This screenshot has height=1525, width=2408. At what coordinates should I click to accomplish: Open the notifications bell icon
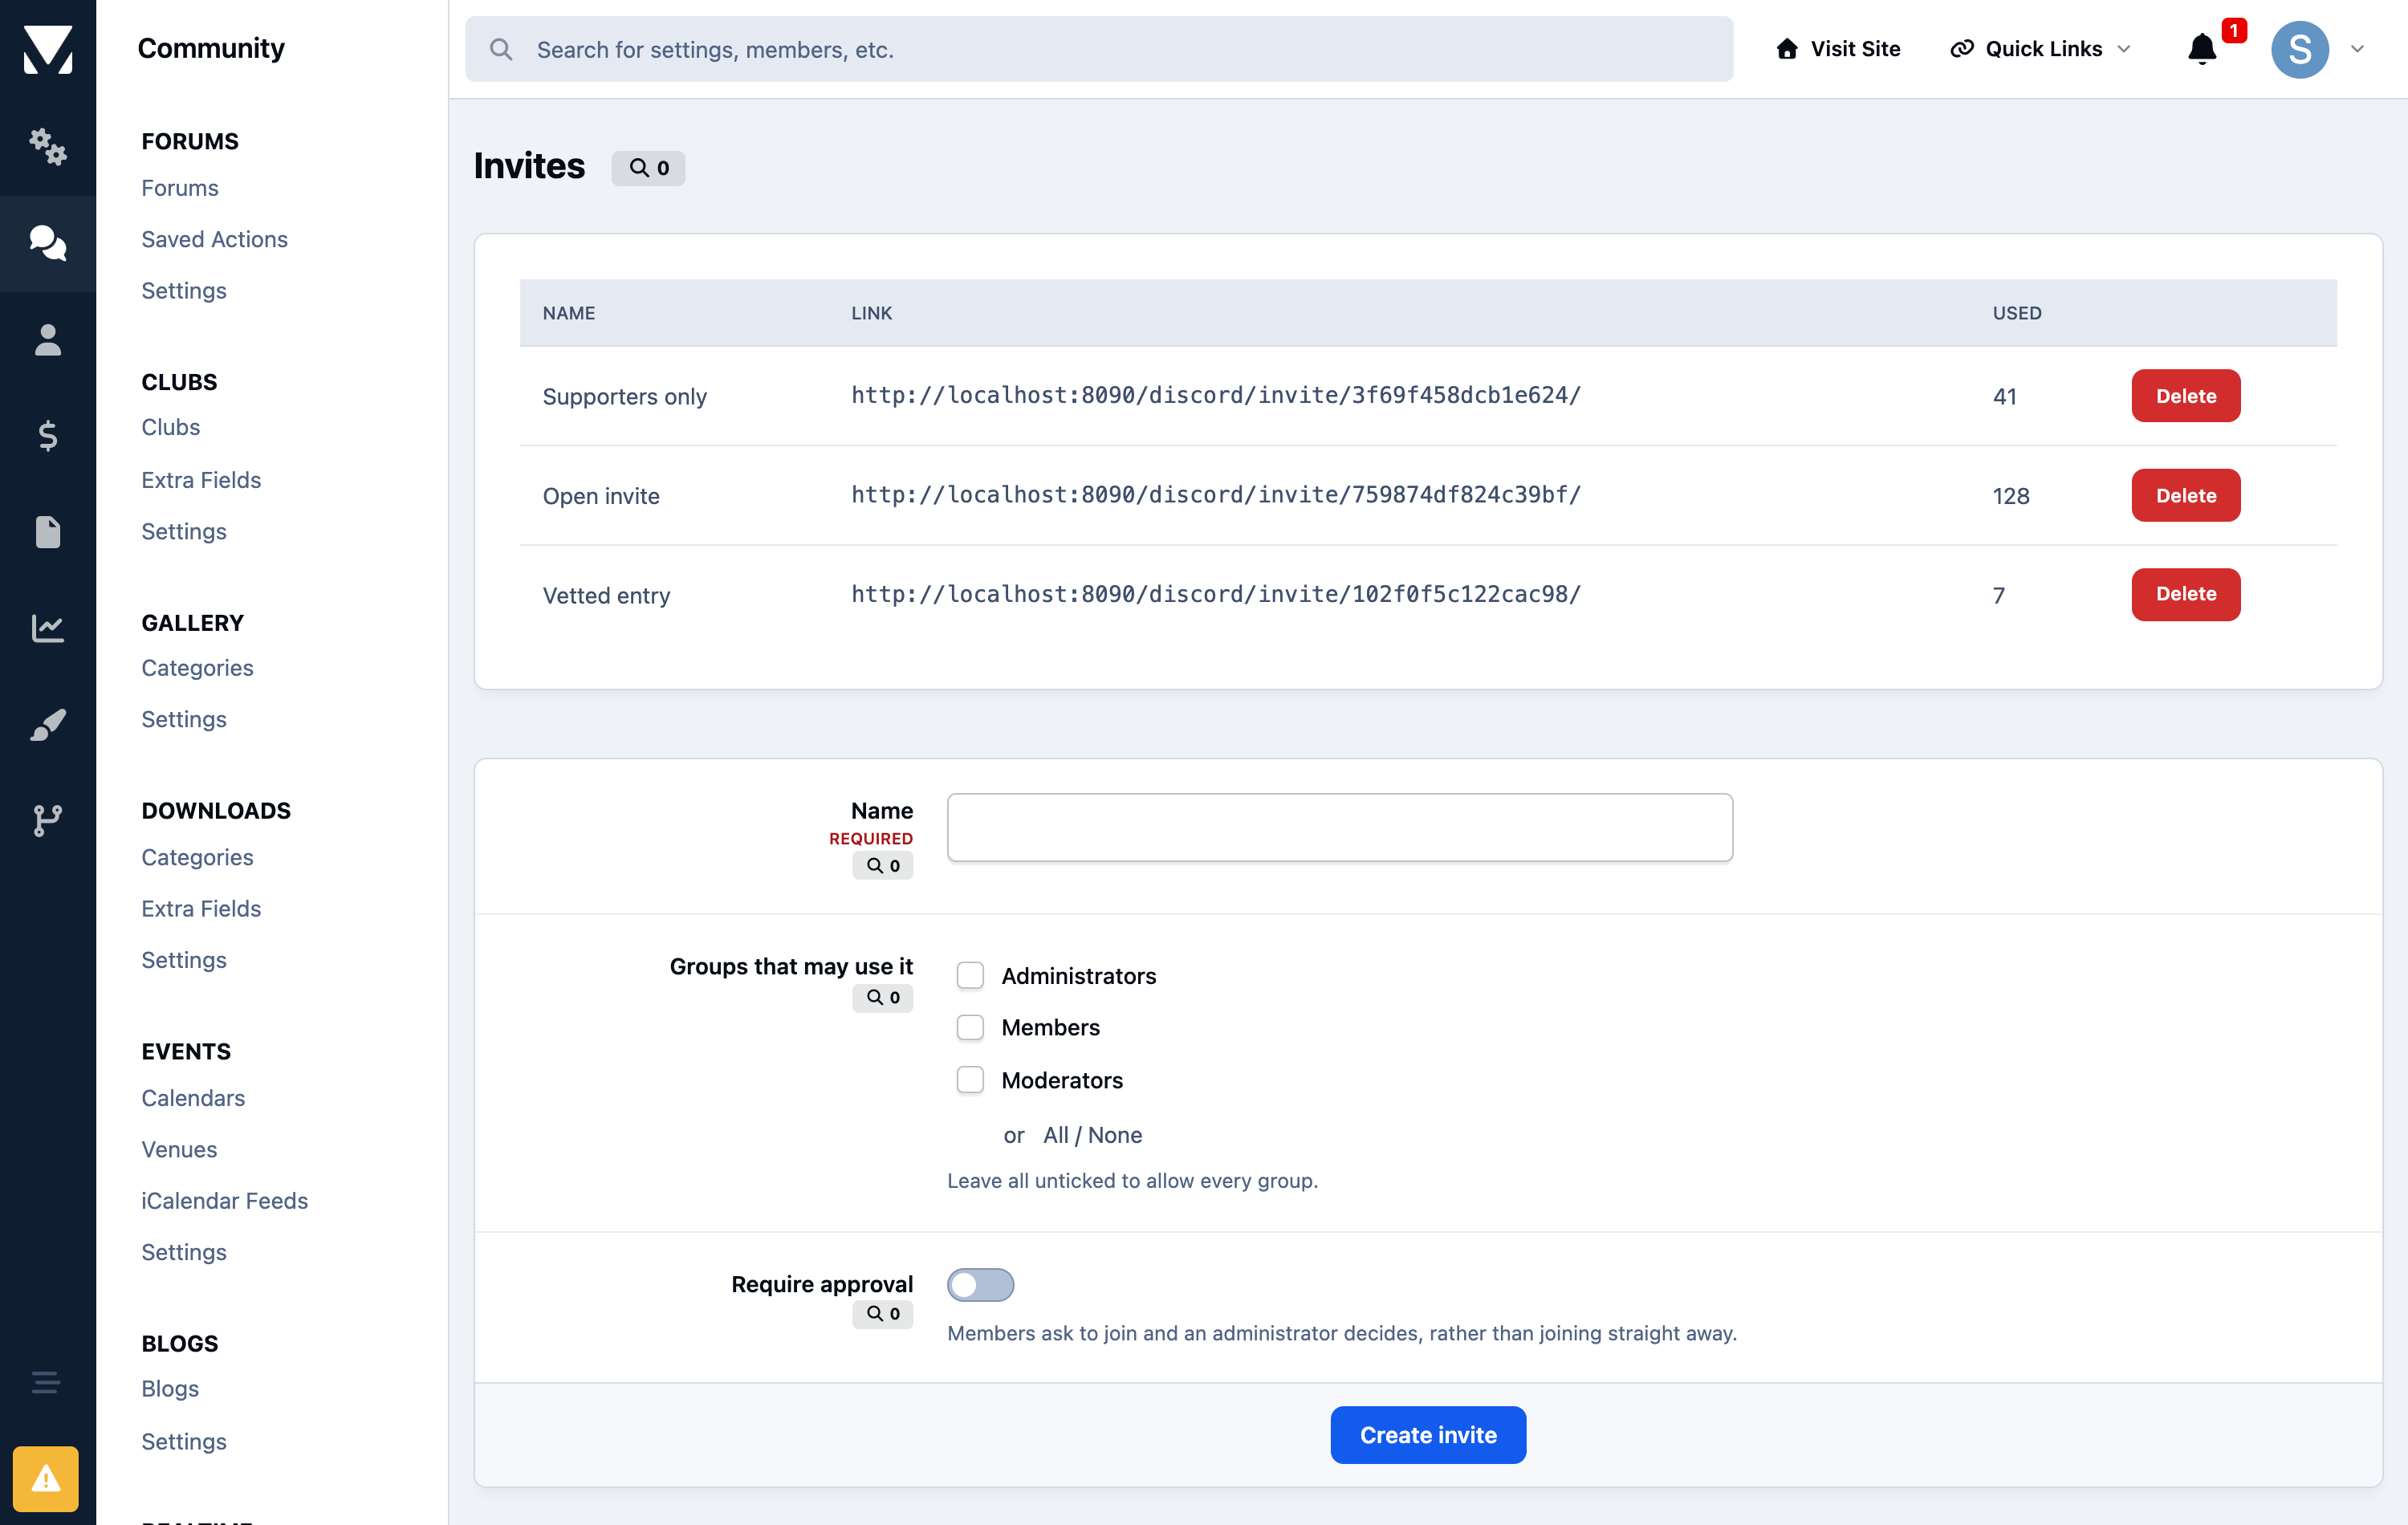pyautogui.click(x=2202, y=49)
